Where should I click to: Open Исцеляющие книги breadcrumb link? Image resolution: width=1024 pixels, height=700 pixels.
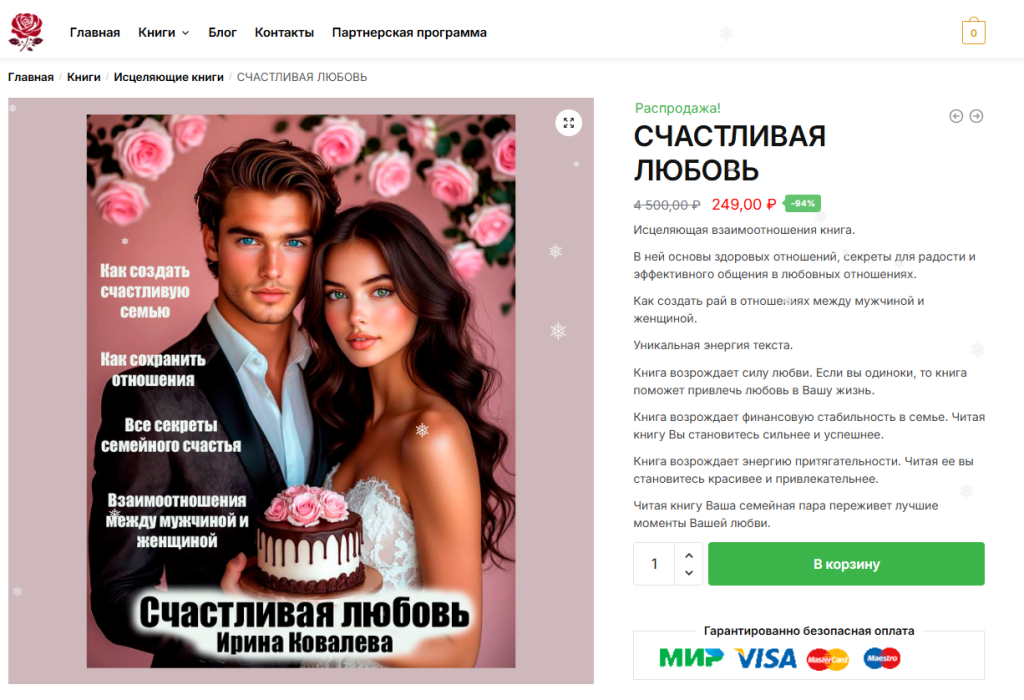pyautogui.click(x=168, y=77)
